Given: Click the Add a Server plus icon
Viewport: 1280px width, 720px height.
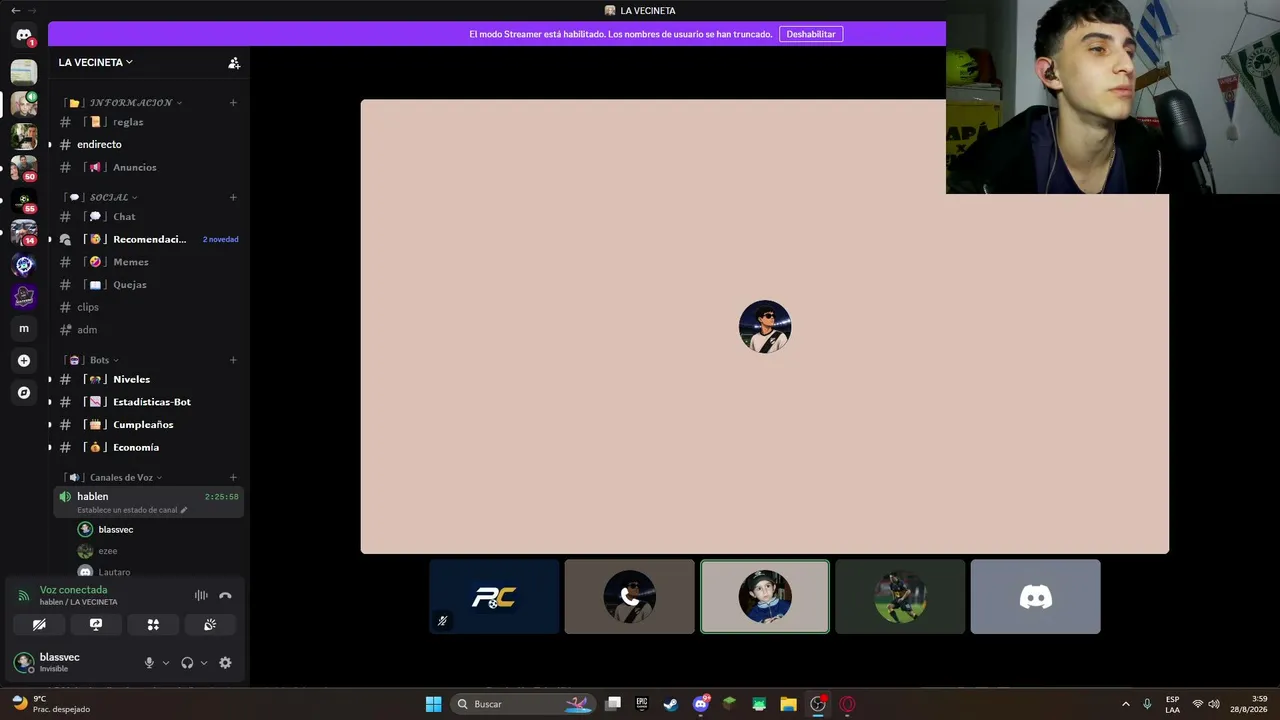Looking at the screenshot, I should pyautogui.click(x=24, y=361).
